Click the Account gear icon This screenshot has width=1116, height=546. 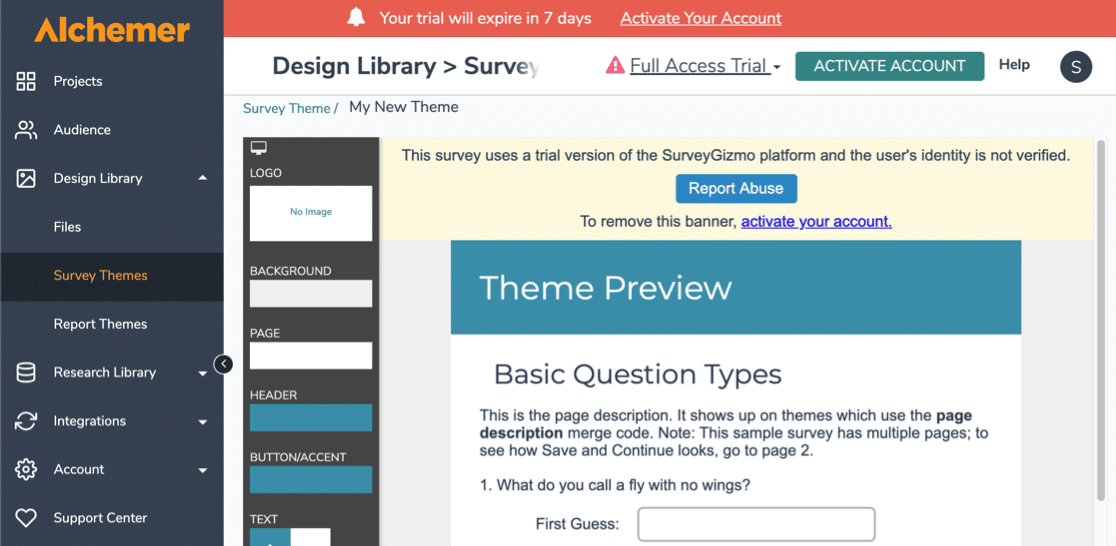point(26,469)
